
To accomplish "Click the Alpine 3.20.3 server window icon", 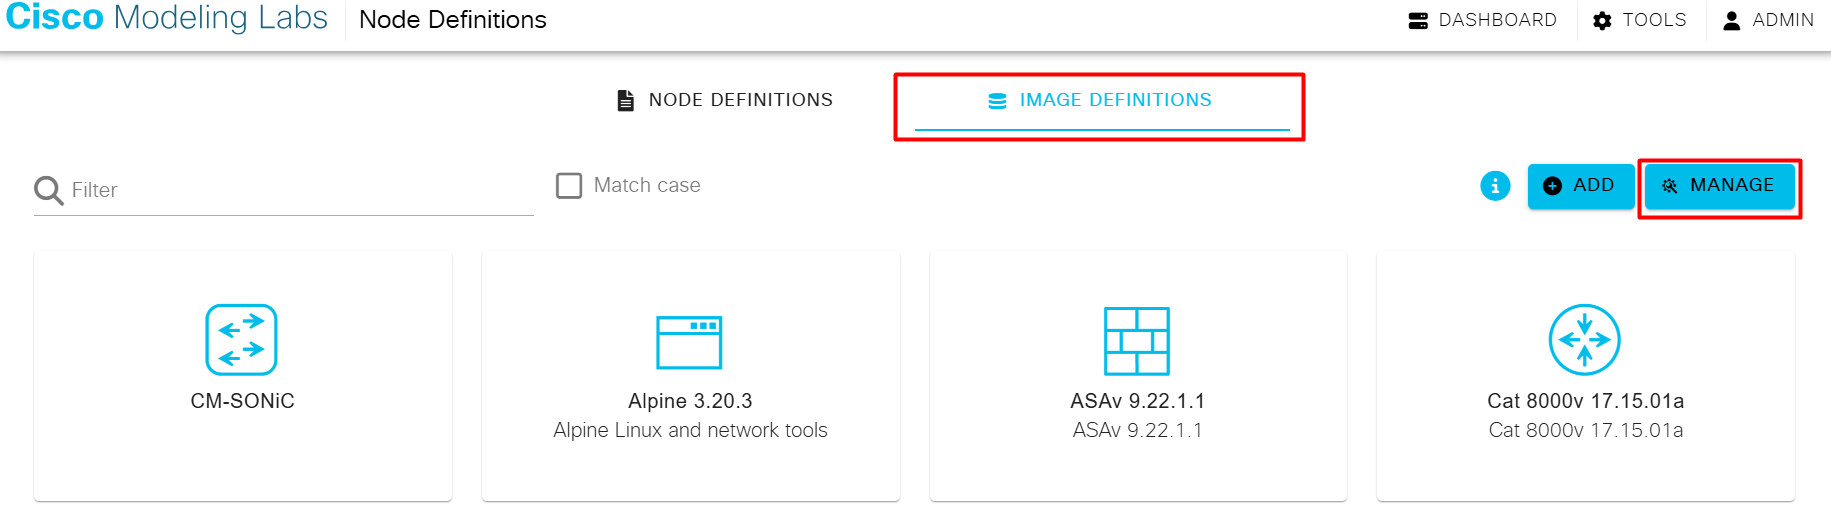I will pos(689,342).
